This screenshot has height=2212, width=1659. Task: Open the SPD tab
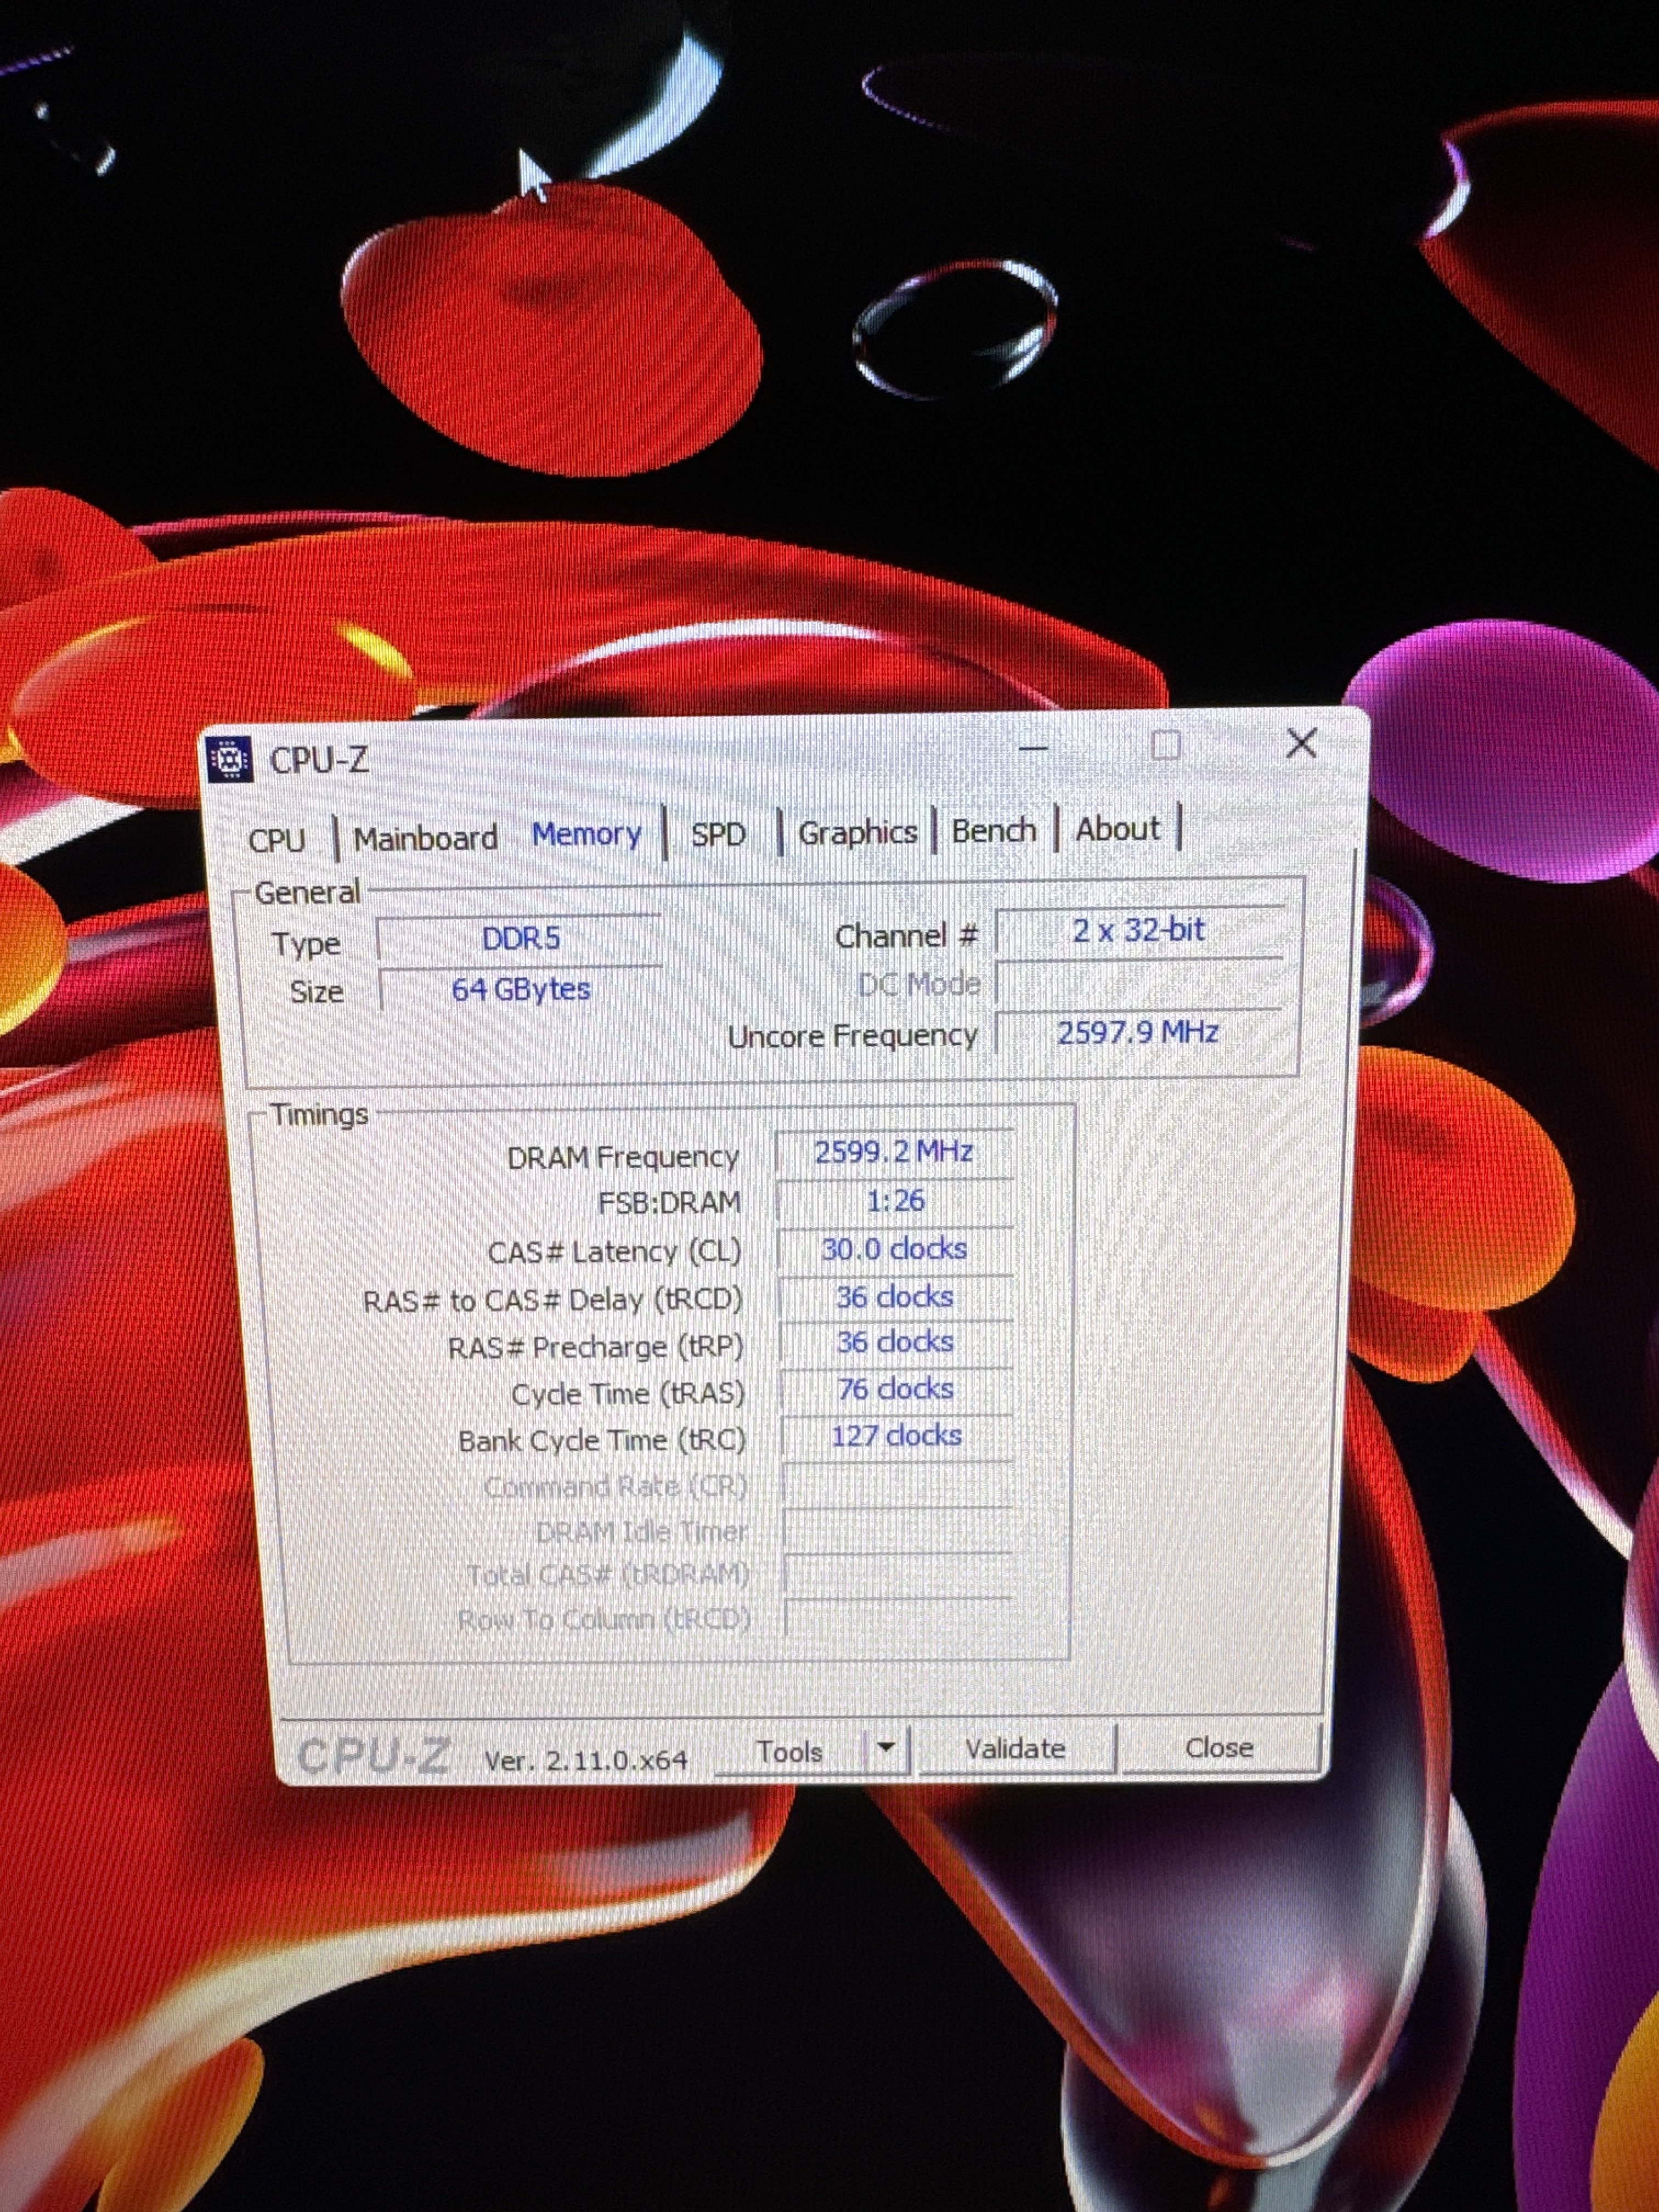tap(719, 834)
